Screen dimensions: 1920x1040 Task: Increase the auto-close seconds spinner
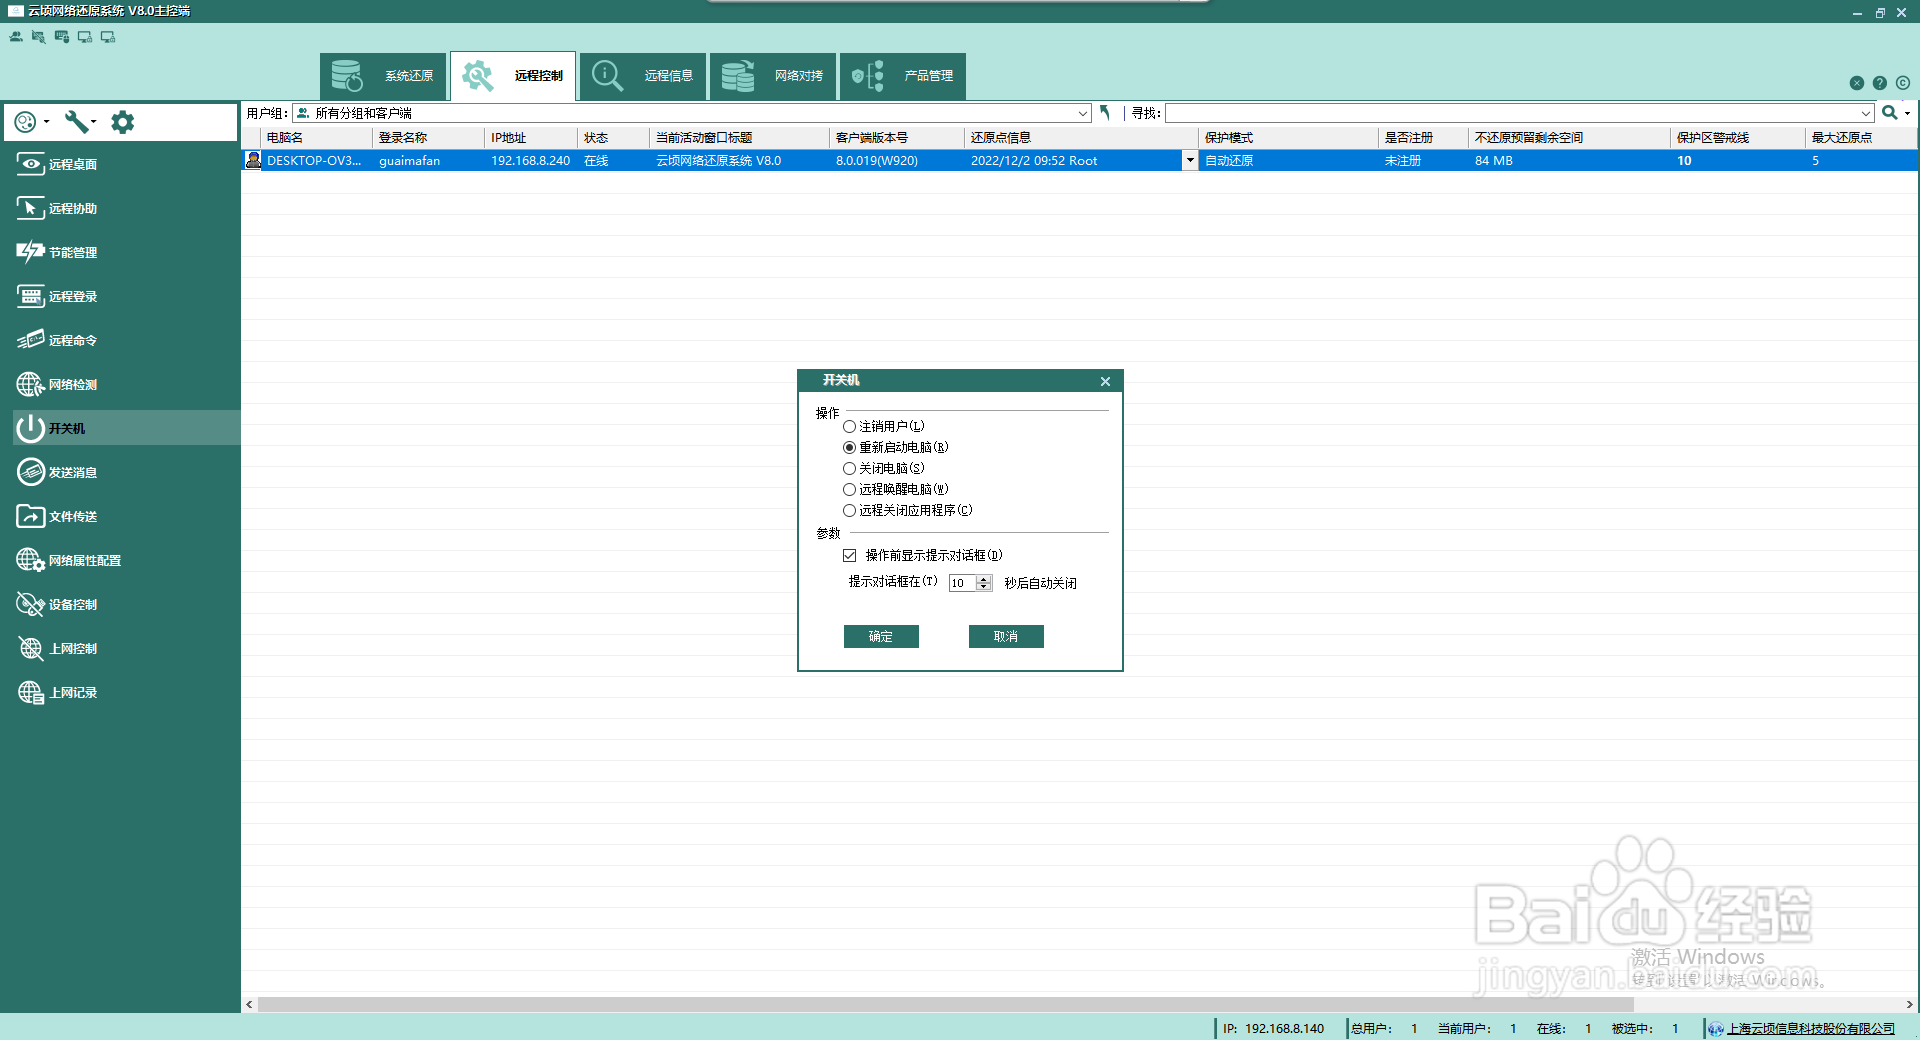984,579
